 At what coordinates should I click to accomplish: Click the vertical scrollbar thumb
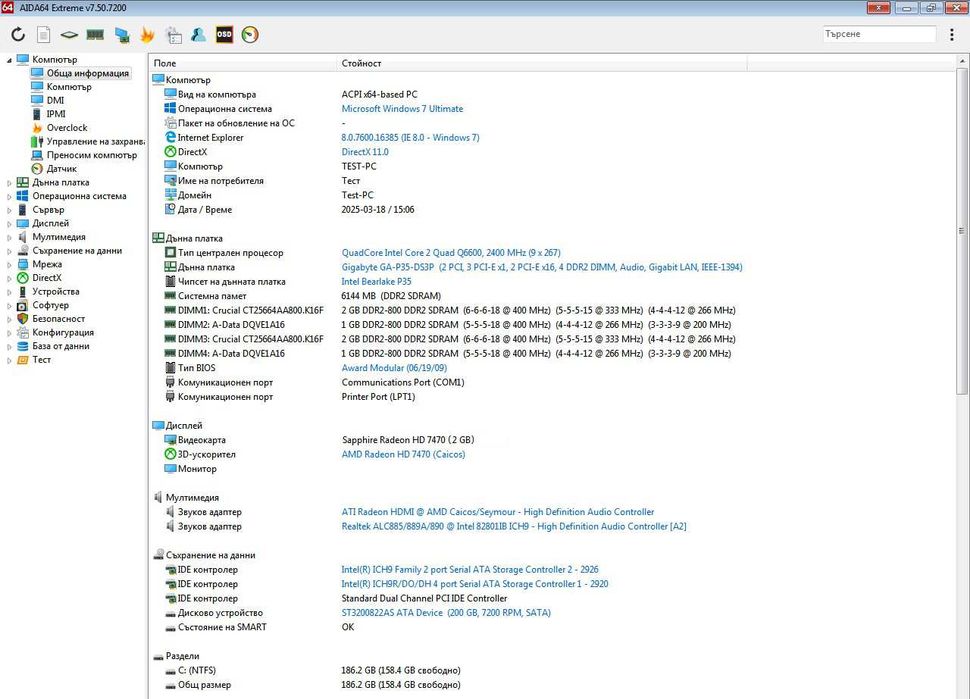(962, 231)
